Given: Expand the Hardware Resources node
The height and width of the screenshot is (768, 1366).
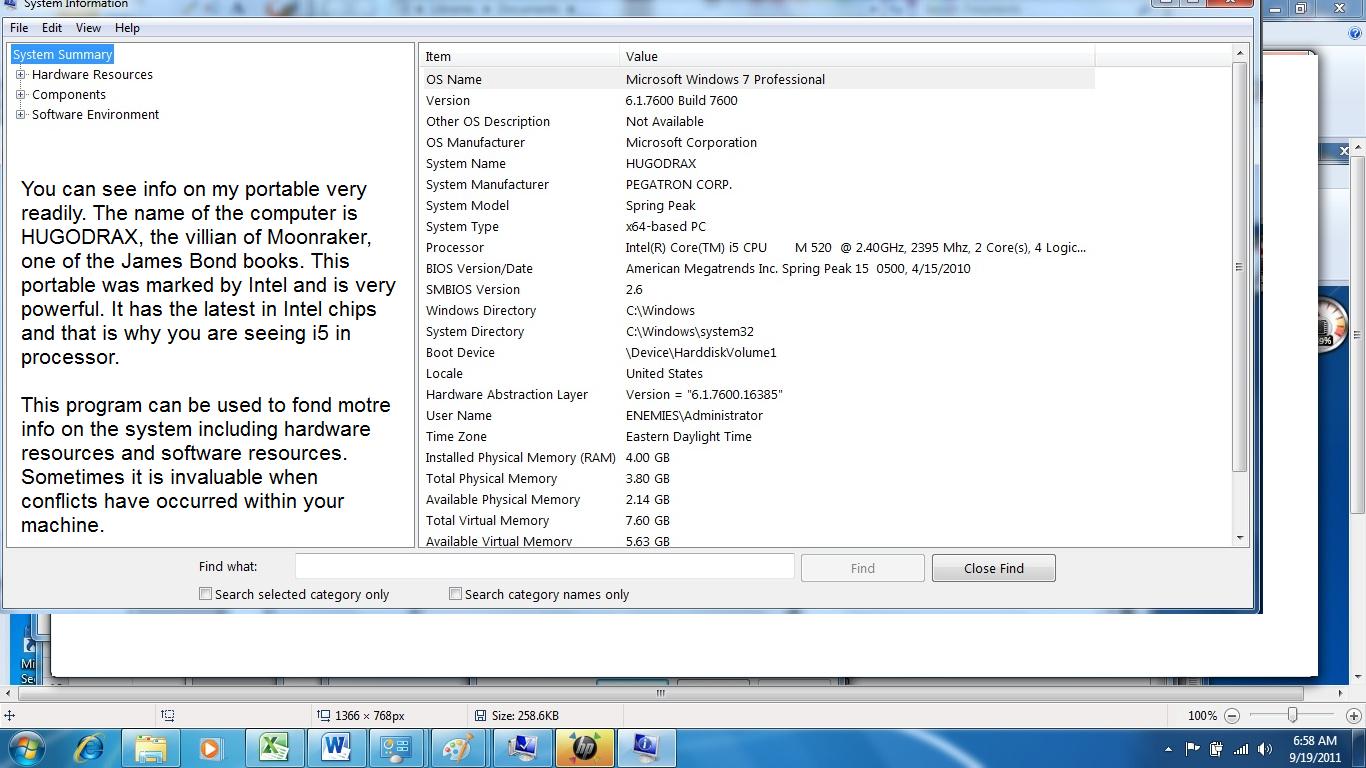Looking at the screenshot, I should [x=20, y=74].
